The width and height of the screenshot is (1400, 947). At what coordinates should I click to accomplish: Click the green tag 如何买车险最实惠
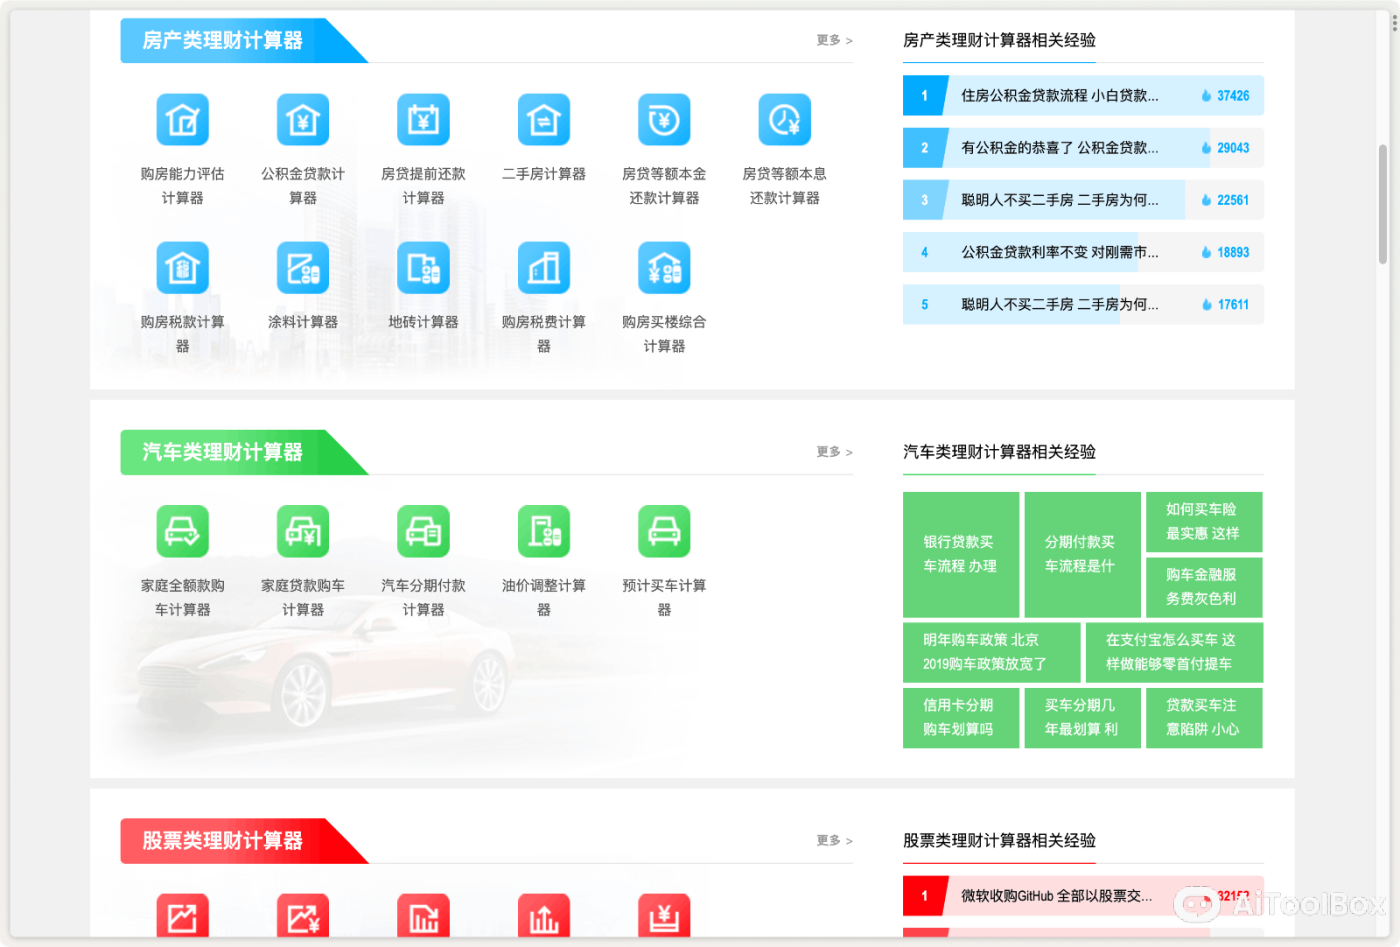point(1204,521)
